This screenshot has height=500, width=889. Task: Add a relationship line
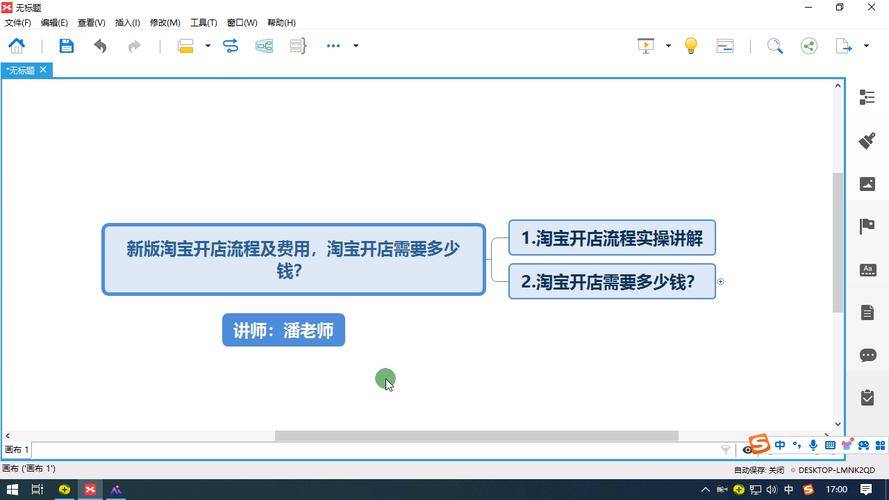pos(230,46)
